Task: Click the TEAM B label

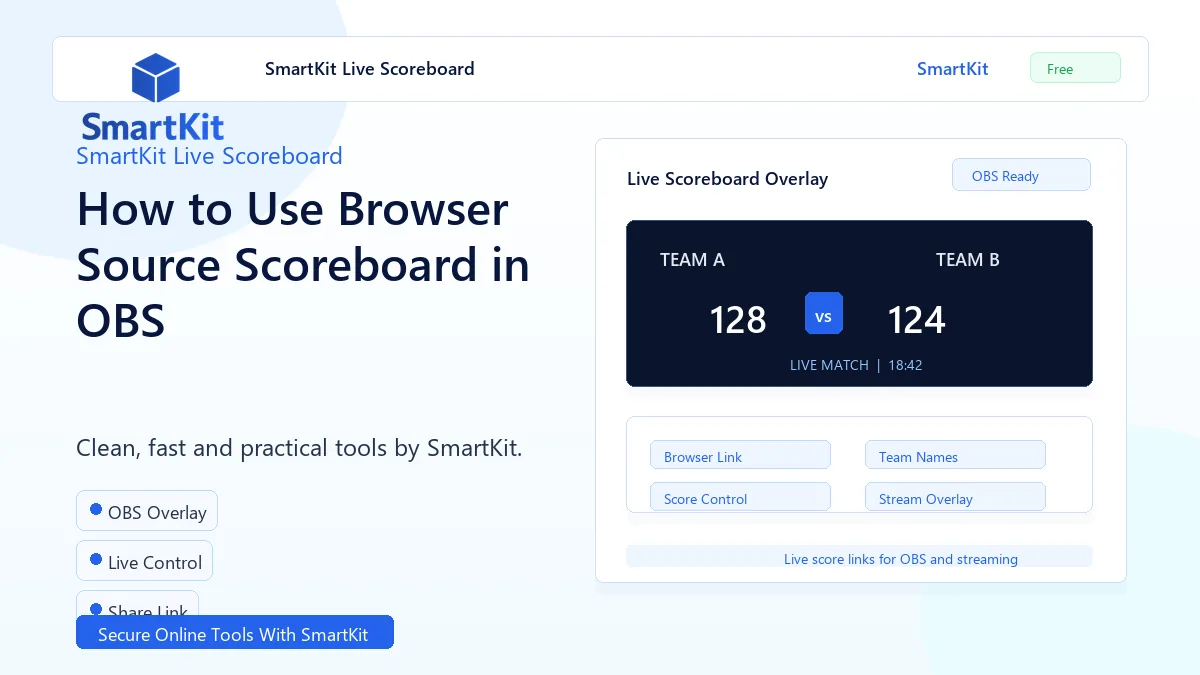Action: tap(967, 260)
